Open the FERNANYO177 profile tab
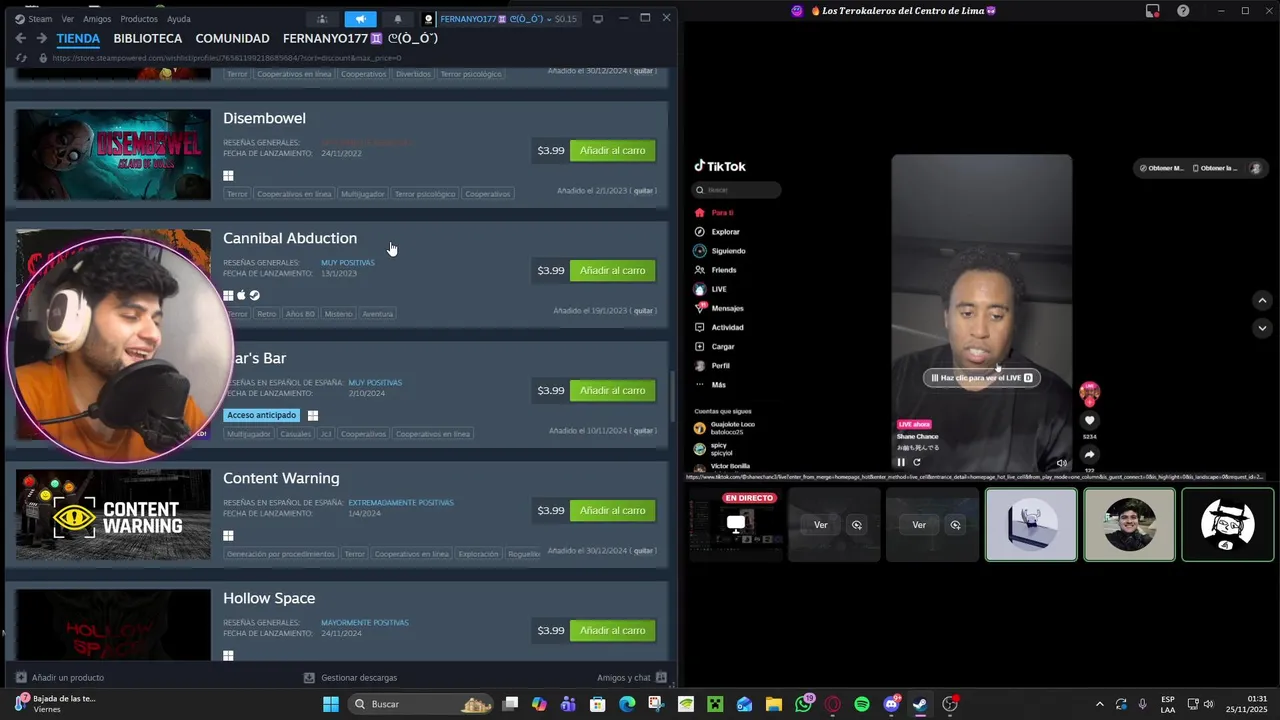 tap(360, 38)
